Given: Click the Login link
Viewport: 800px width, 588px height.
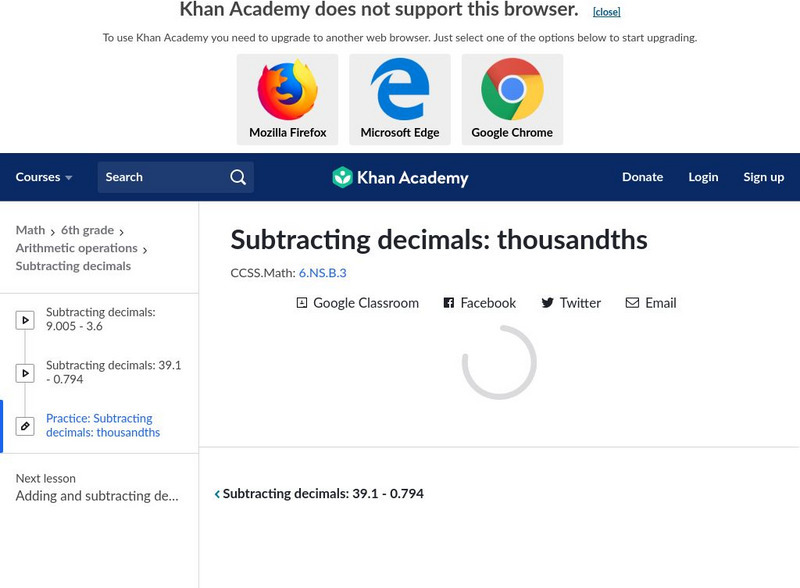Looking at the screenshot, I should point(703,177).
